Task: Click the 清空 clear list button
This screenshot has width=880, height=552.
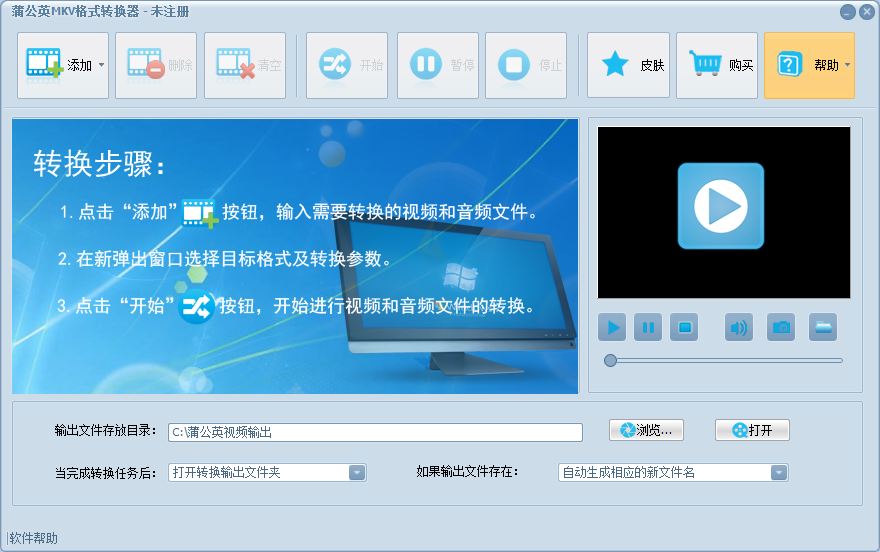Action: pyautogui.click(x=245, y=65)
